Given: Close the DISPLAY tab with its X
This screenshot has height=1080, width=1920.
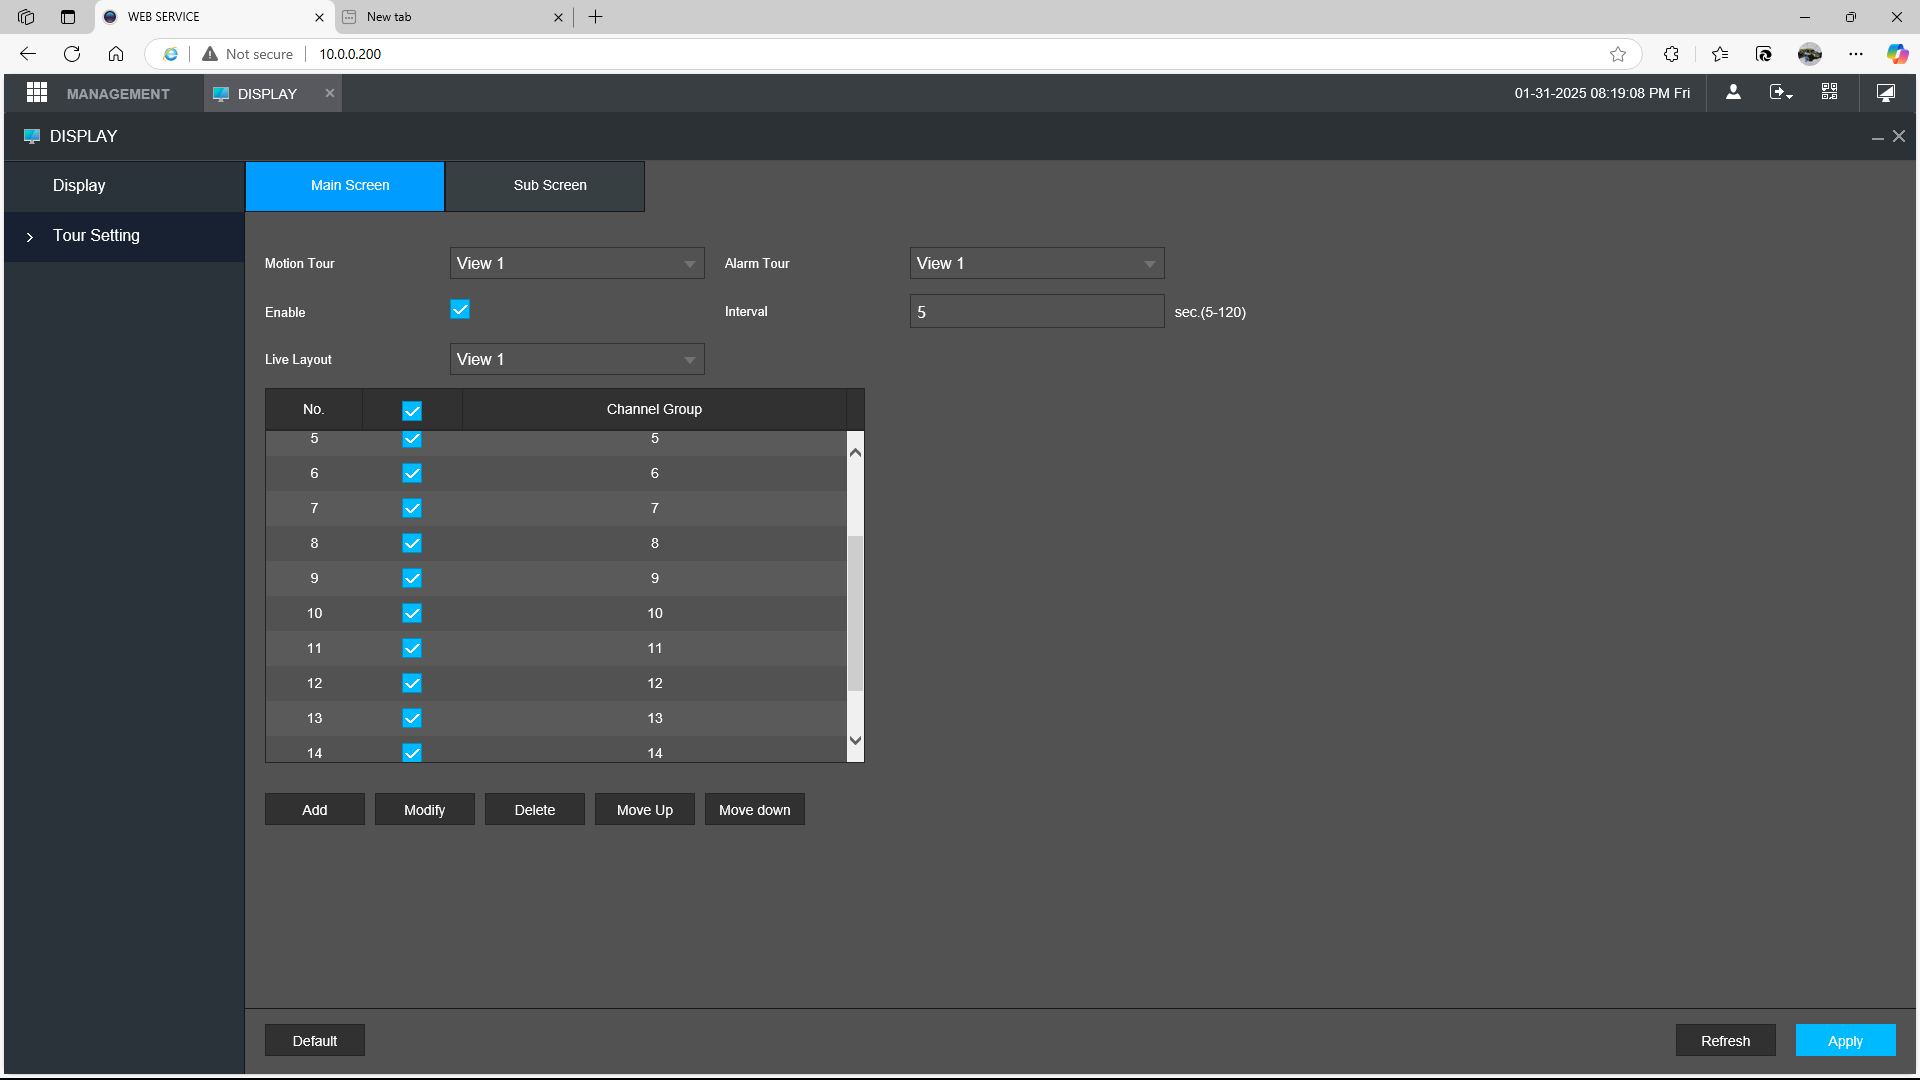Looking at the screenshot, I should click(x=329, y=93).
